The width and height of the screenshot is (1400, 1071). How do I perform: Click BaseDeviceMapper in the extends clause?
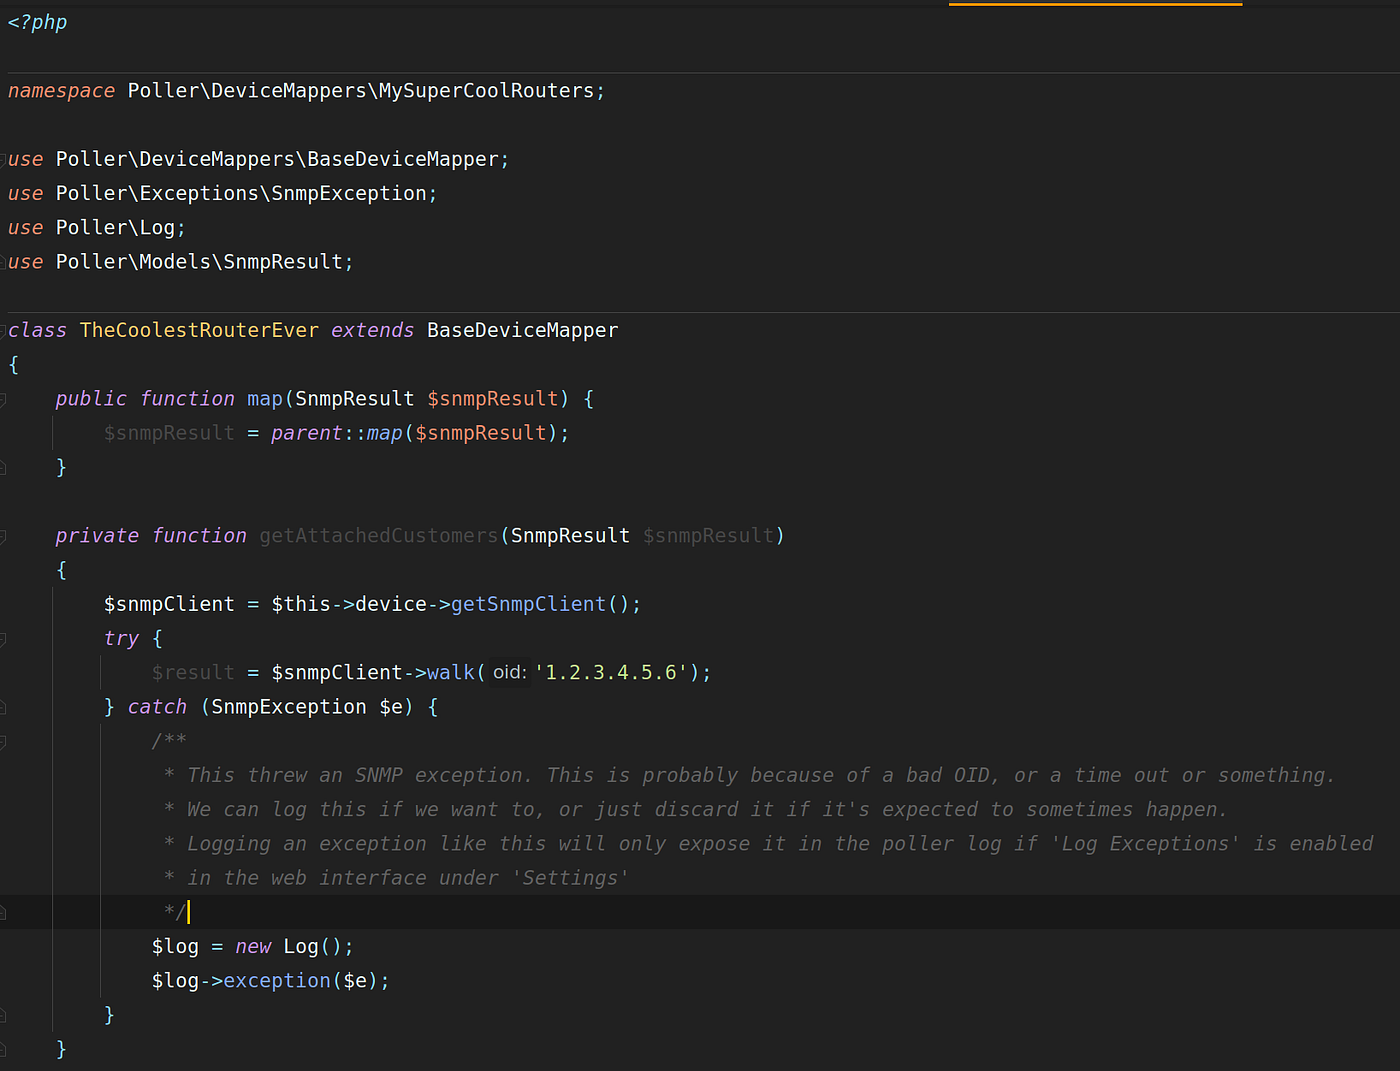522,330
